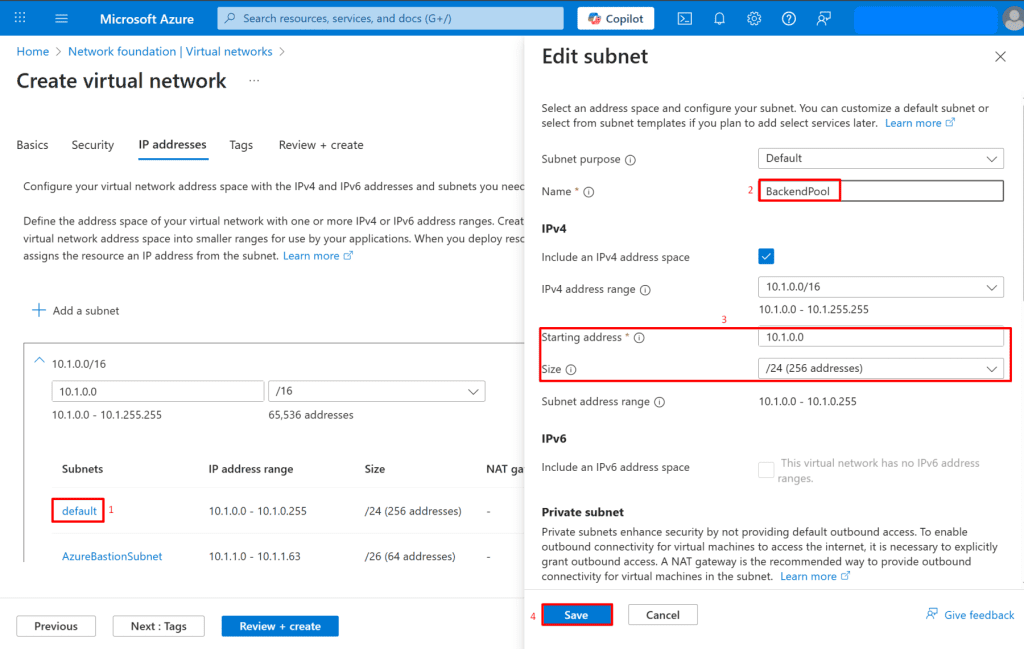
Task: Open the Azure portal hamburger menu
Action: tap(61, 18)
